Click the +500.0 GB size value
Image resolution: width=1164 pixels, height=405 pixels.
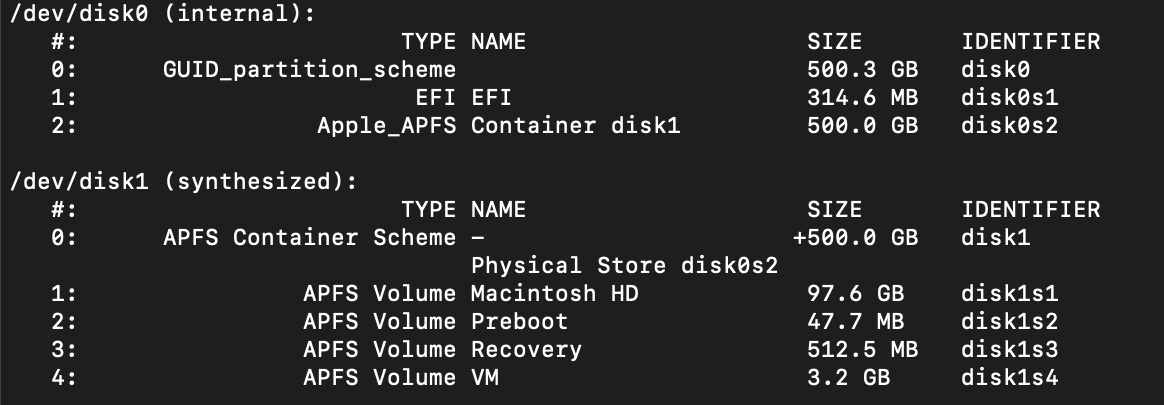(x=855, y=238)
